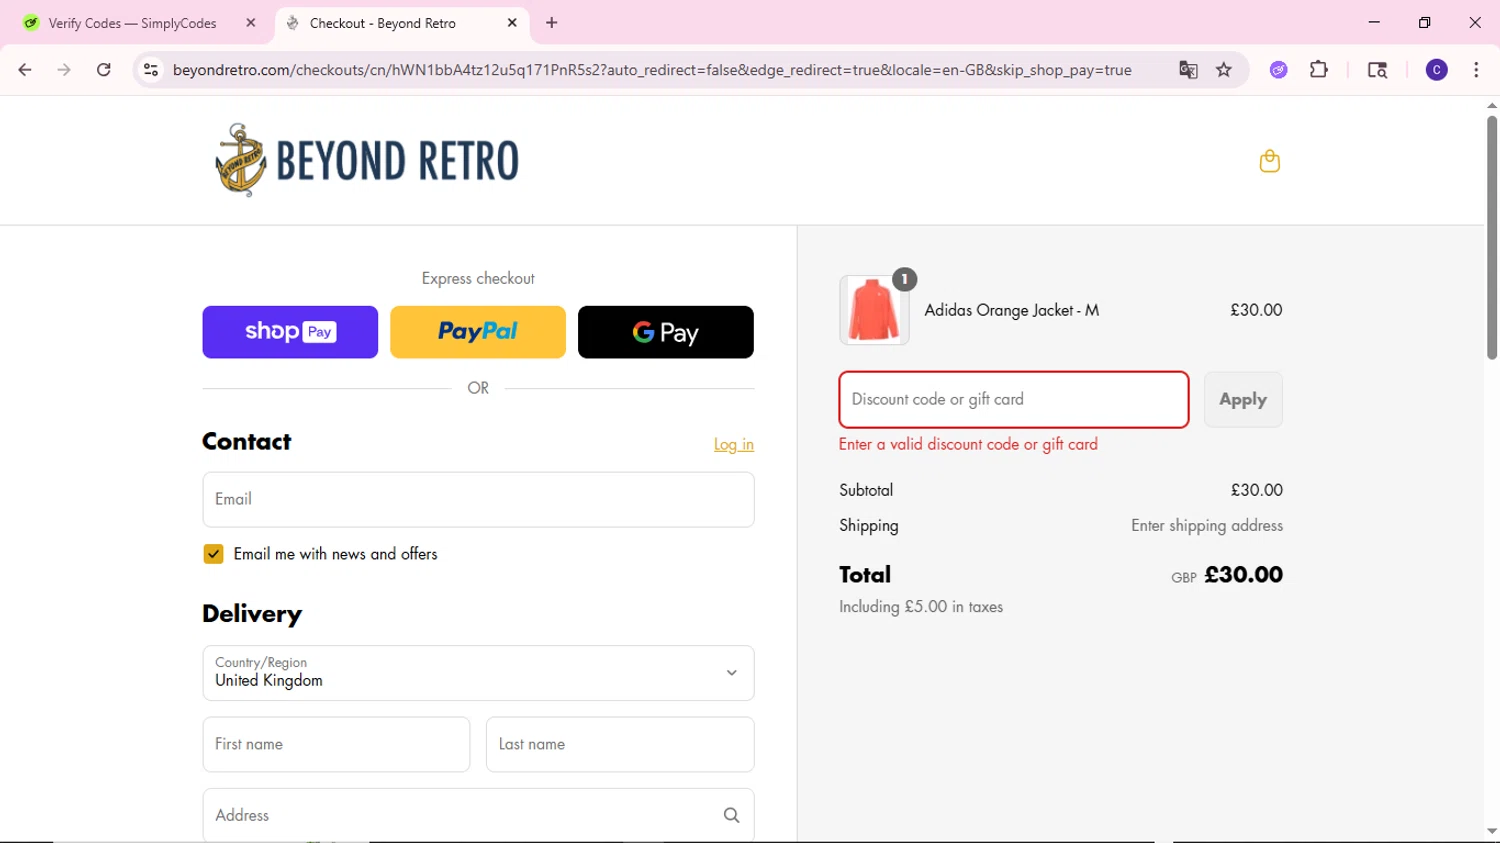Click the First name field
1500x843 pixels.
336,744
